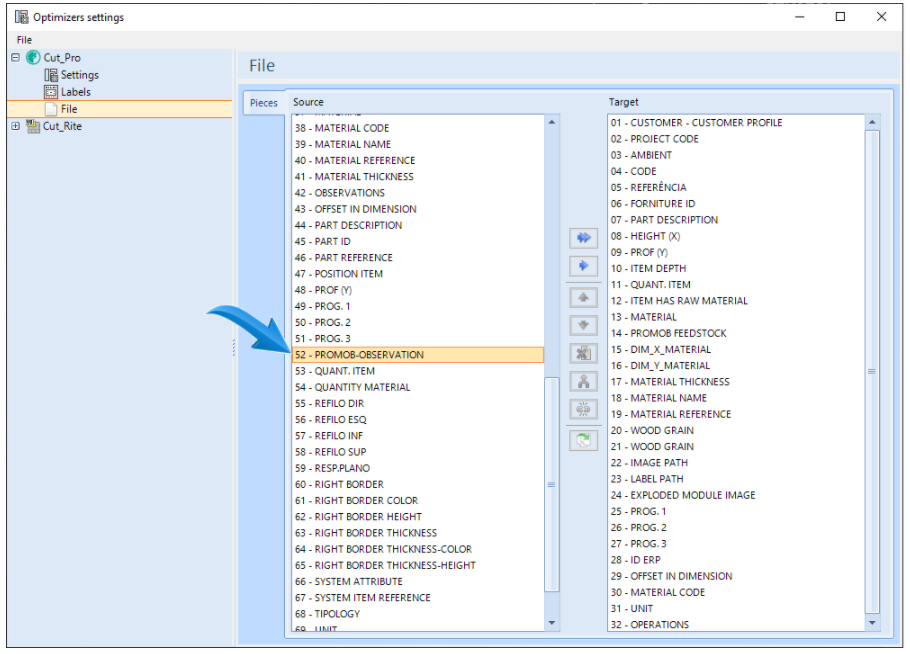Select 14 - PROMOB FEEDSTOCK in Target list
910x654 pixels.
coord(736,333)
